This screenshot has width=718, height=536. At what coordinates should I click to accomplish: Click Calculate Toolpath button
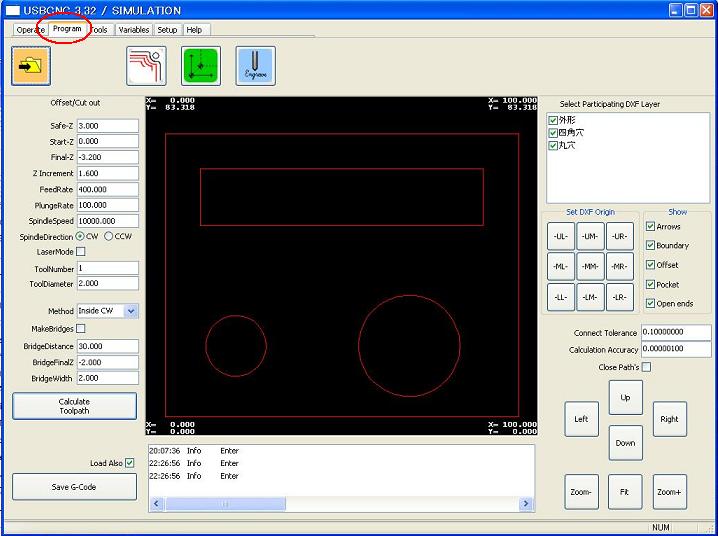pyautogui.click(x=74, y=406)
